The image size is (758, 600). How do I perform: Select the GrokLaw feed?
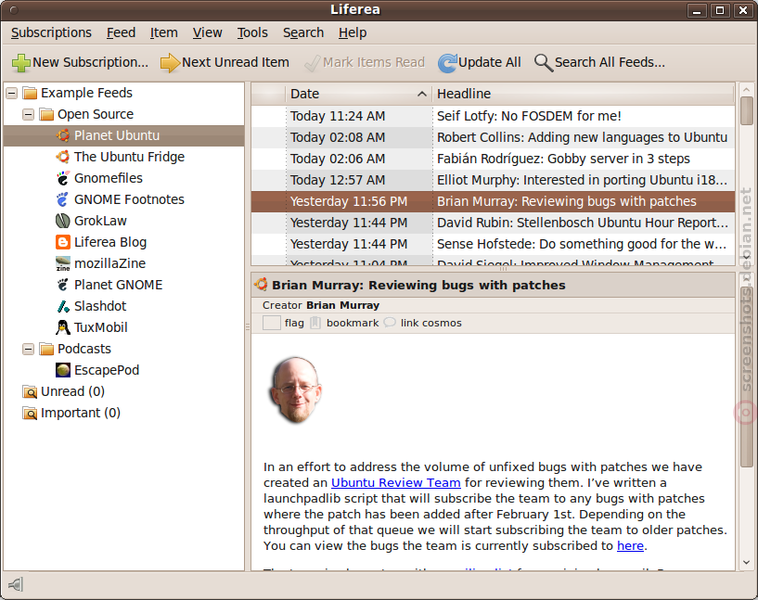pyautogui.click(x=100, y=220)
